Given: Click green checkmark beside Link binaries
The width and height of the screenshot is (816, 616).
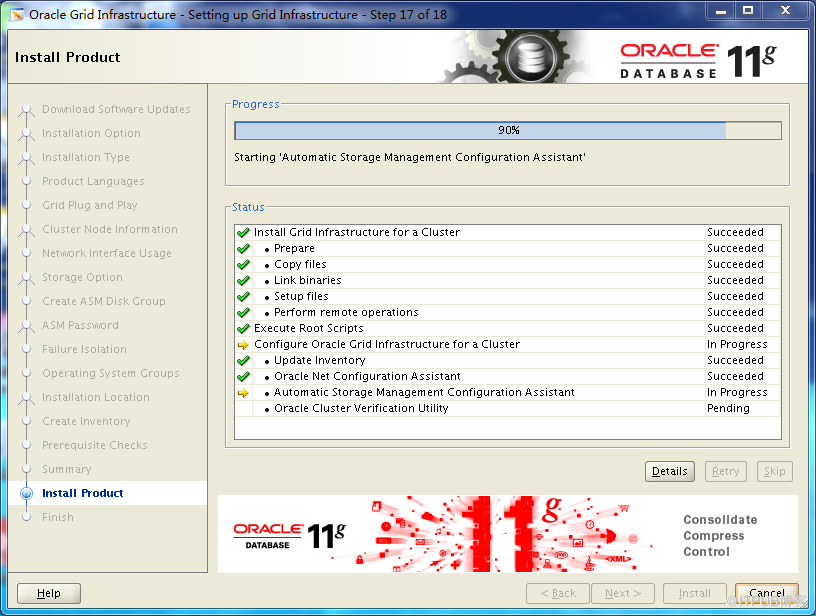Looking at the screenshot, I should [243, 280].
